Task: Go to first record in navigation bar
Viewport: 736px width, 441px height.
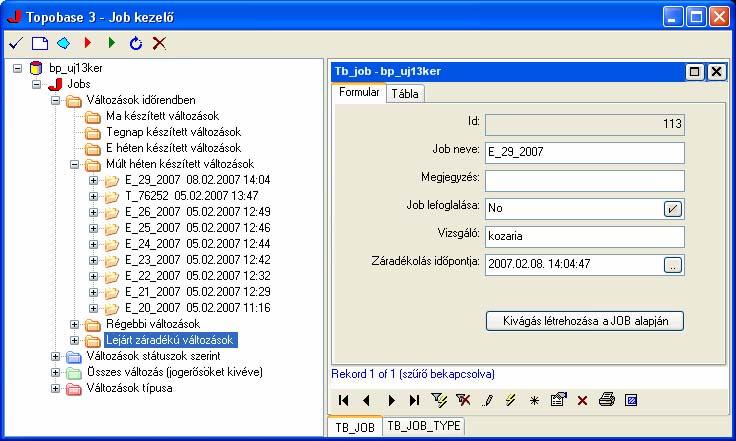Action: tap(344, 400)
